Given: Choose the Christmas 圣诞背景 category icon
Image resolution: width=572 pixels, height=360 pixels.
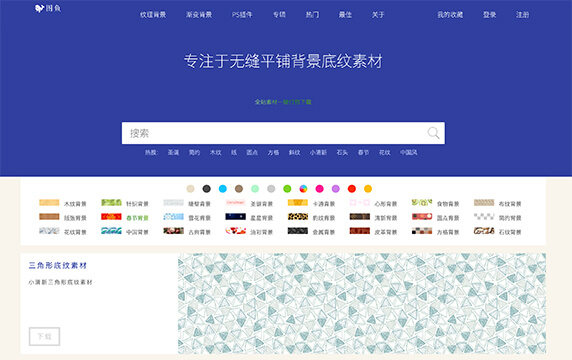Looking at the screenshot, I should [235, 202].
